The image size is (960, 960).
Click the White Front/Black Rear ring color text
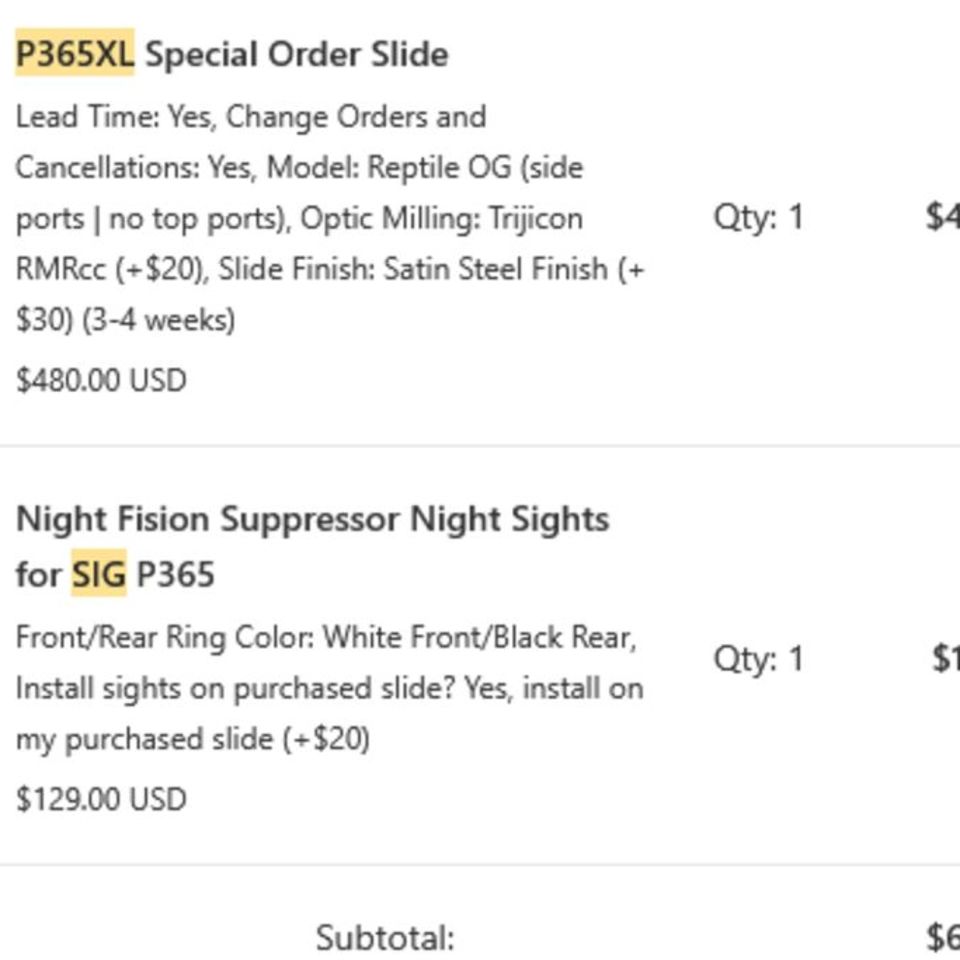[x=480, y=637]
